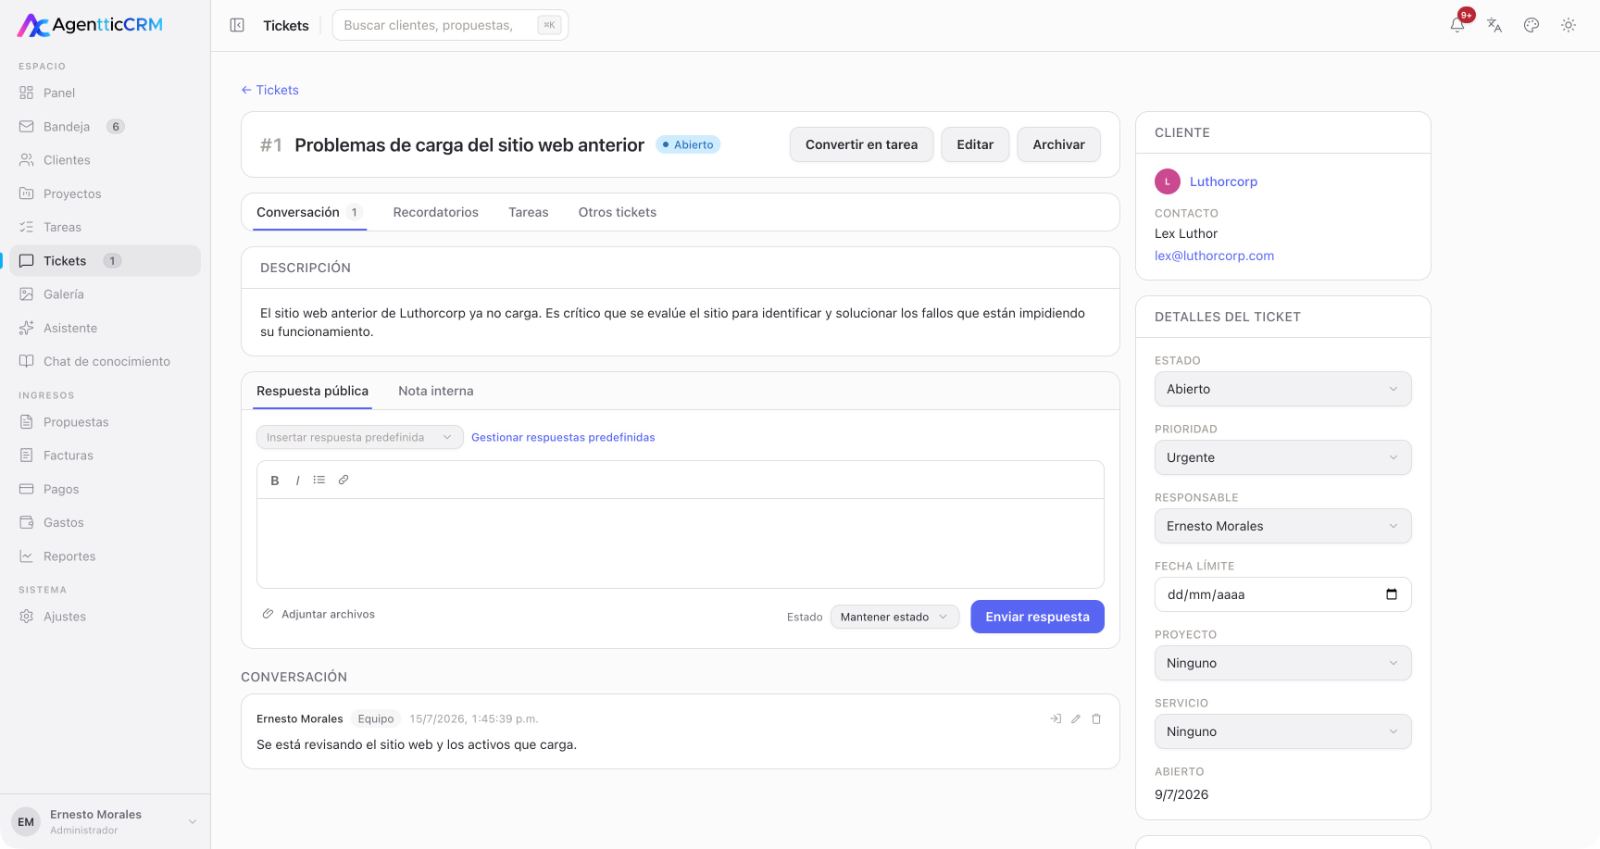Expand Ernesto Morales user menu
Screen dimensions: 1600x849
[x=105, y=822]
